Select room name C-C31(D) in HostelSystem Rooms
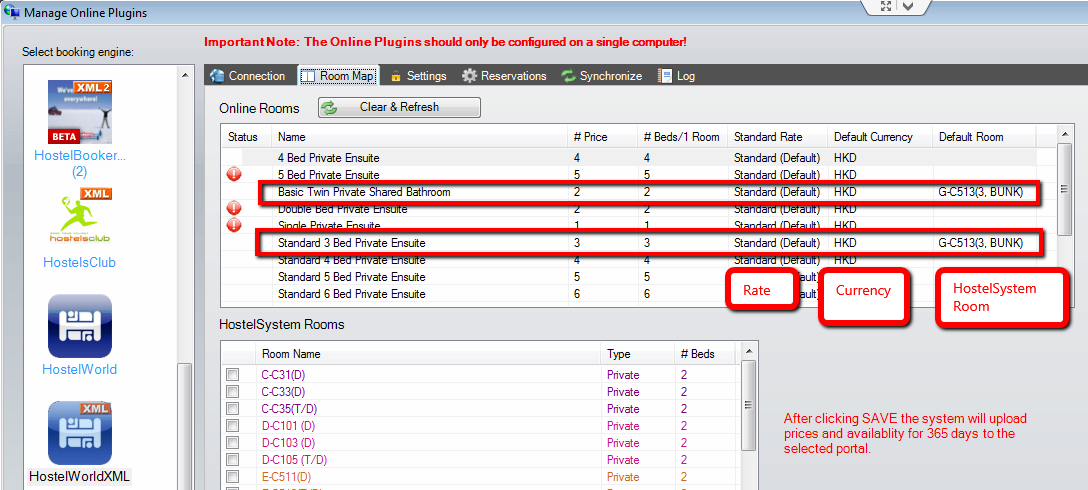 coord(283,375)
